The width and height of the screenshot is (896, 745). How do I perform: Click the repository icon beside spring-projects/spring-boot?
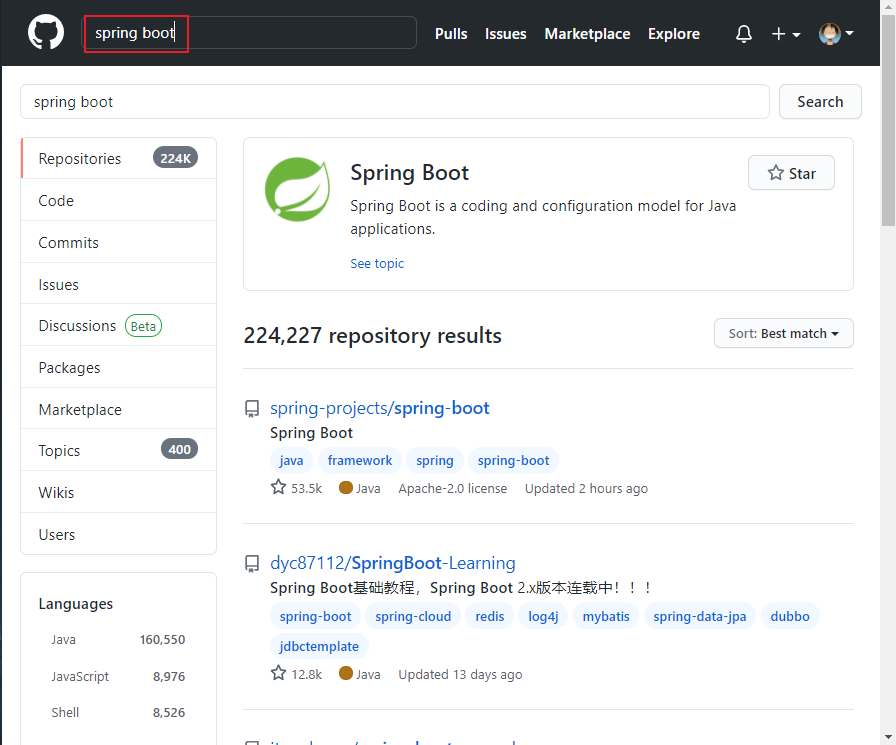point(252,408)
